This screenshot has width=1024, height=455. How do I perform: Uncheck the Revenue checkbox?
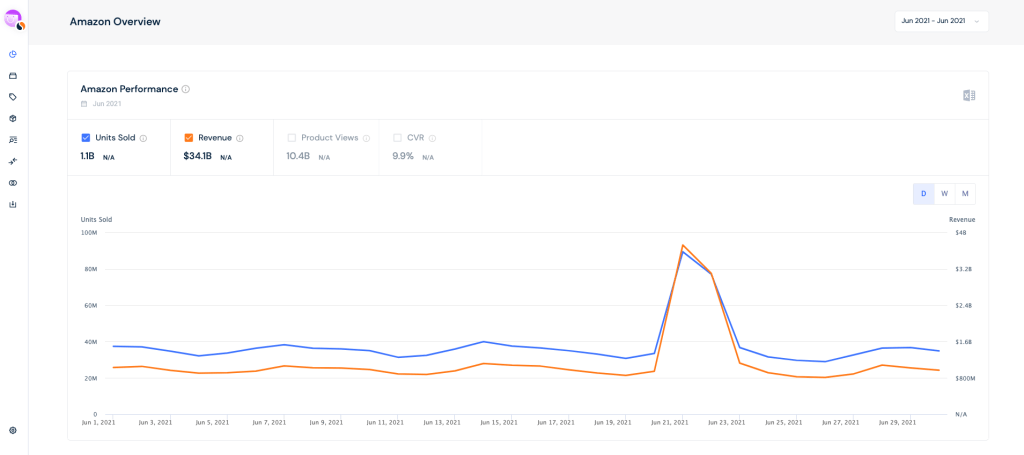click(189, 138)
